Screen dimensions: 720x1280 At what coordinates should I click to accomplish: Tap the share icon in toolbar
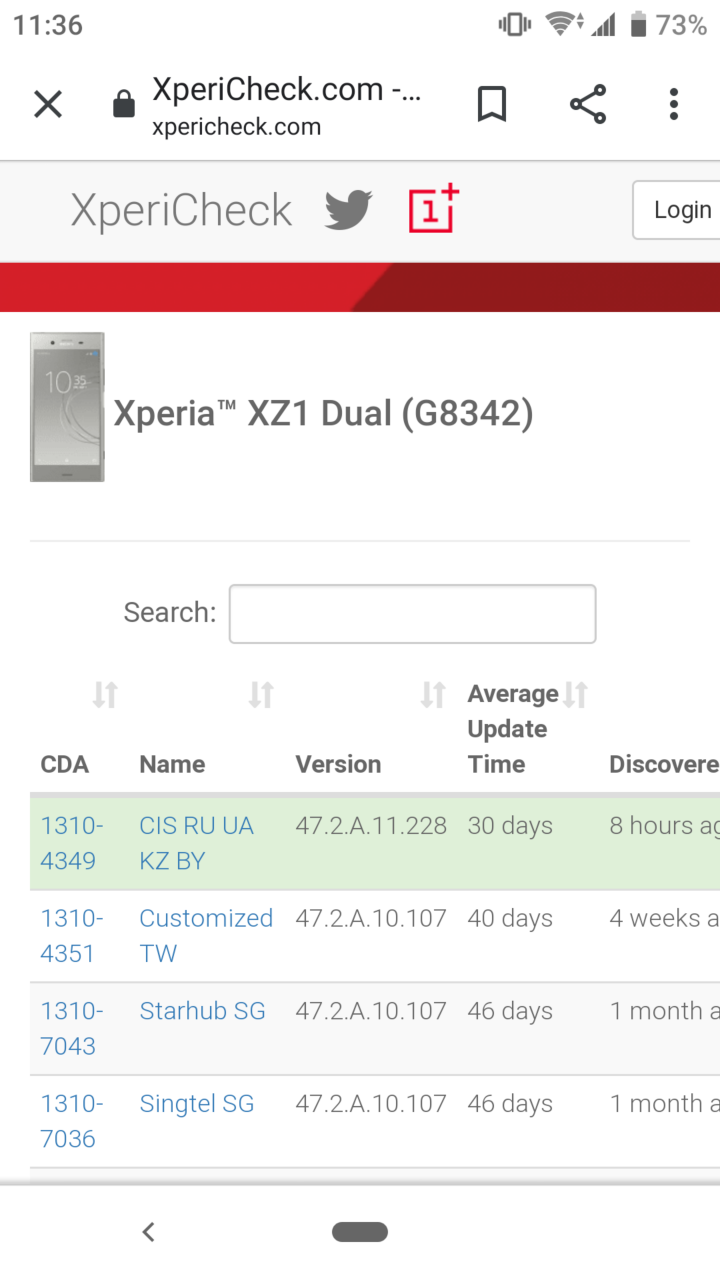click(588, 104)
